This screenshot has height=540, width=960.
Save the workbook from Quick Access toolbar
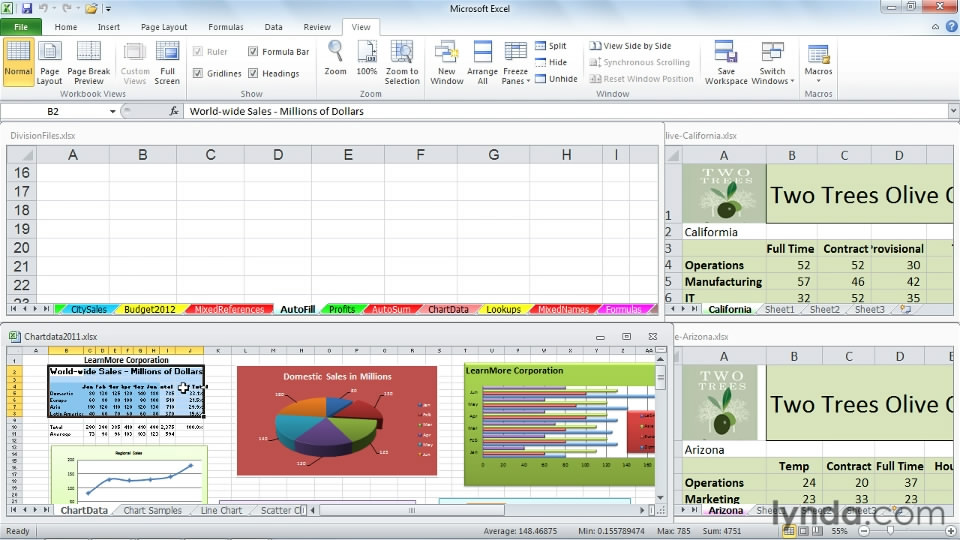click(x=26, y=9)
